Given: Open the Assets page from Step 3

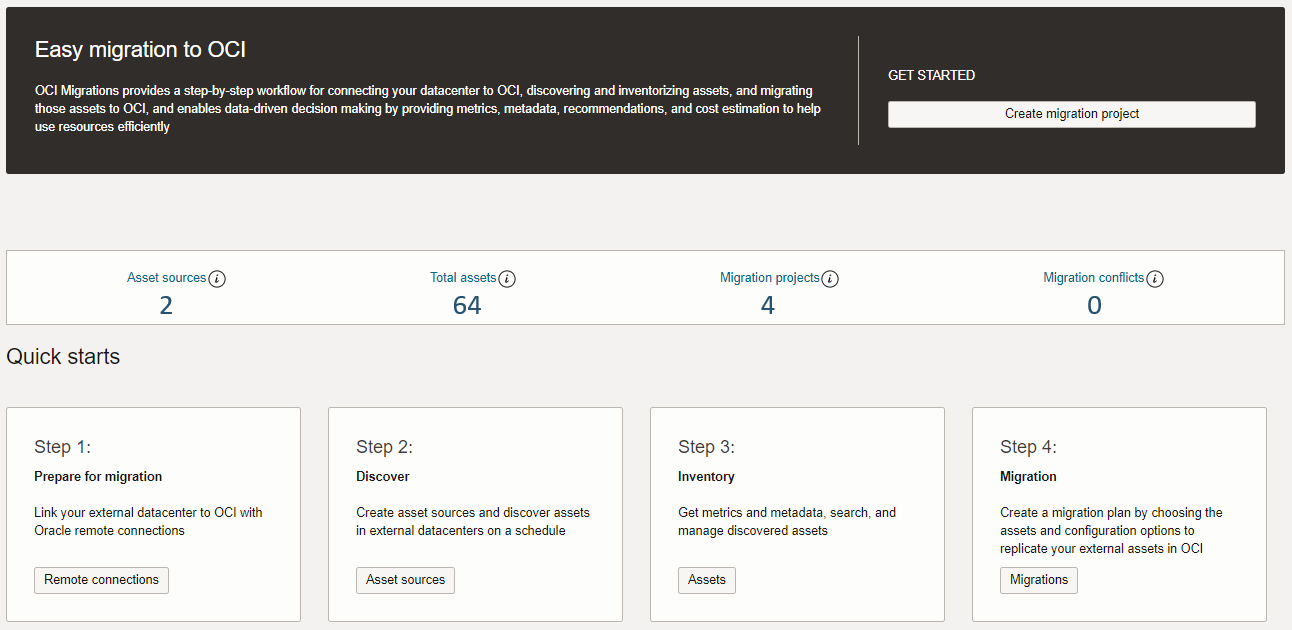Looking at the screenshot, I should click(707, 580).
